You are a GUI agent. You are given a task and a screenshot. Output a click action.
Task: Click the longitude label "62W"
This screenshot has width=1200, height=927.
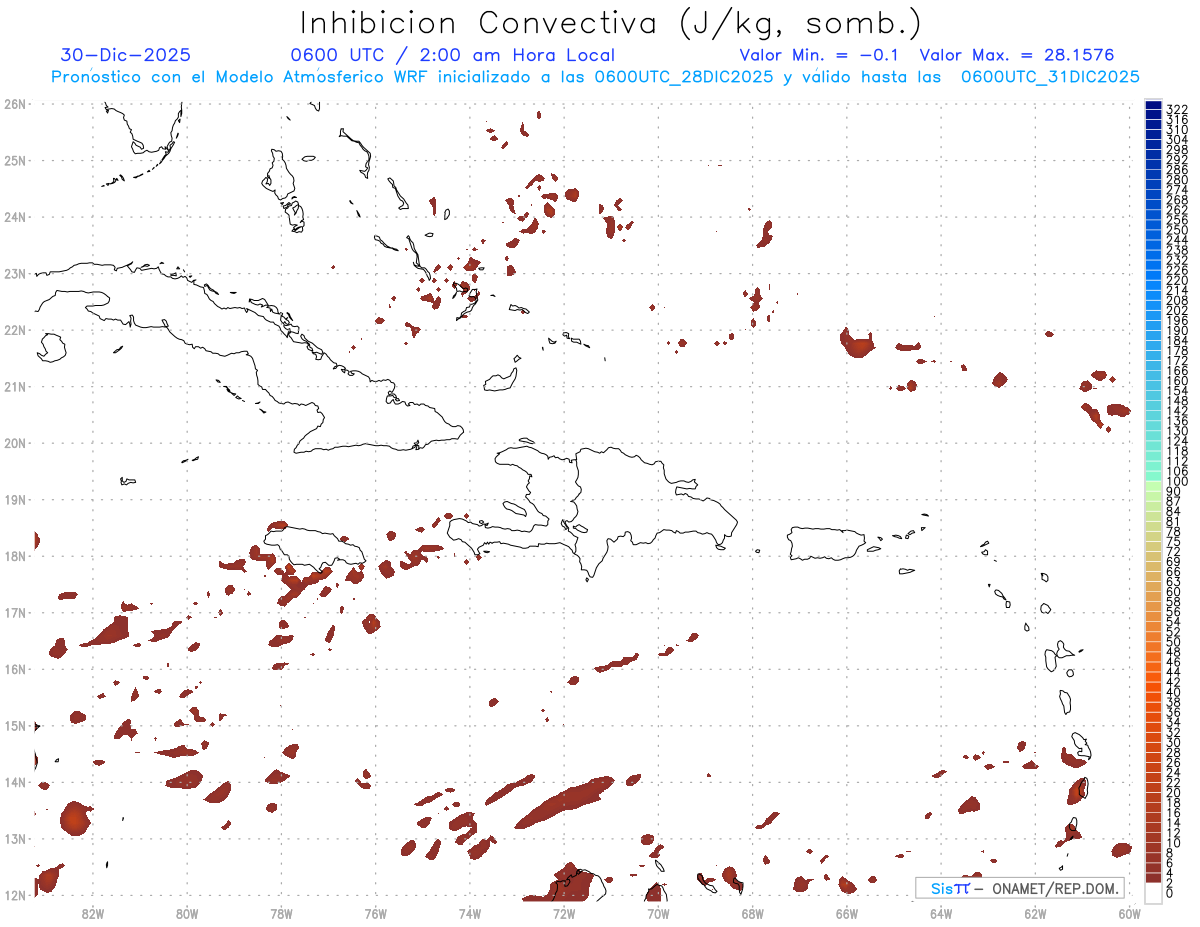tap(1035, 913)
